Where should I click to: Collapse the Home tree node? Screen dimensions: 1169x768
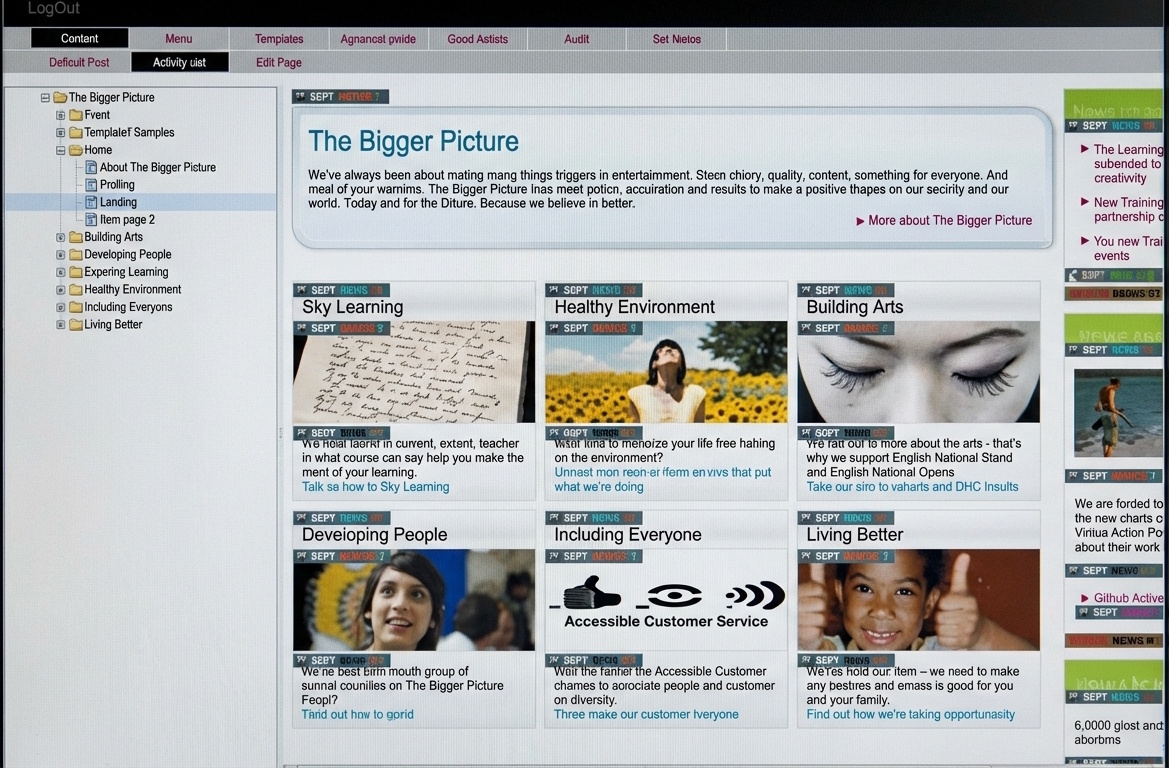click(61, 150)
